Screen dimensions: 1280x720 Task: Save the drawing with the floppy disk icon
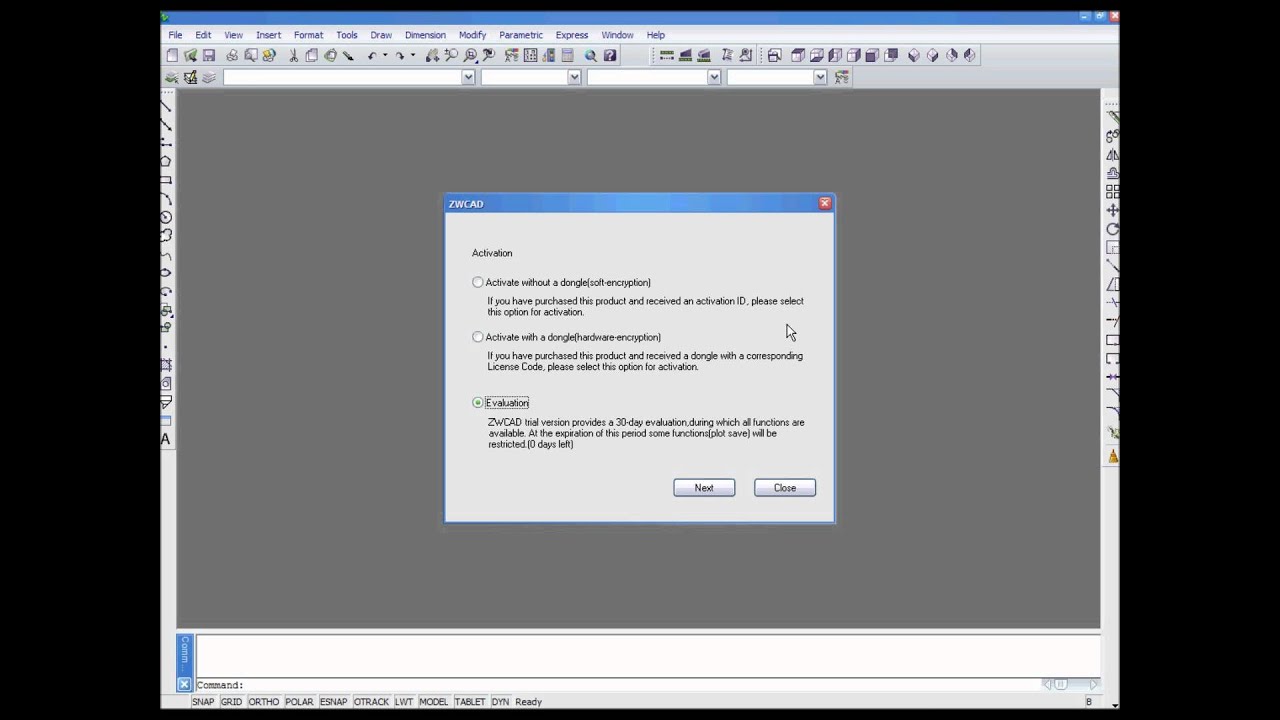coord(209,56)
